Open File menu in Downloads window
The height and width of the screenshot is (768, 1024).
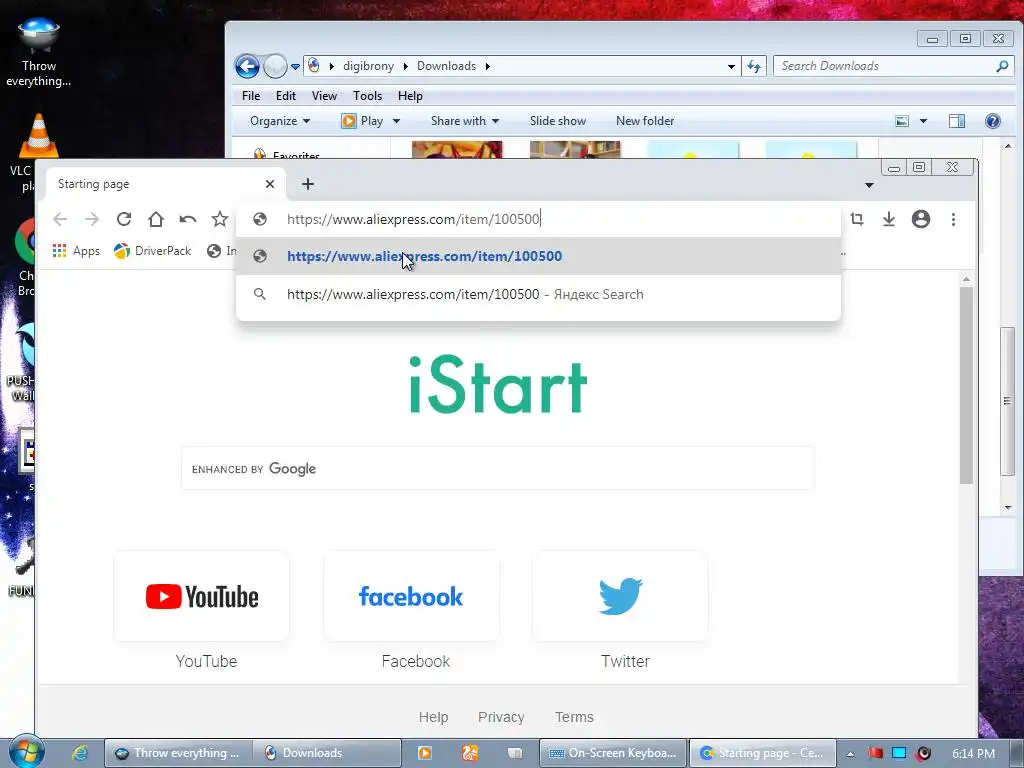pos(251,95)
